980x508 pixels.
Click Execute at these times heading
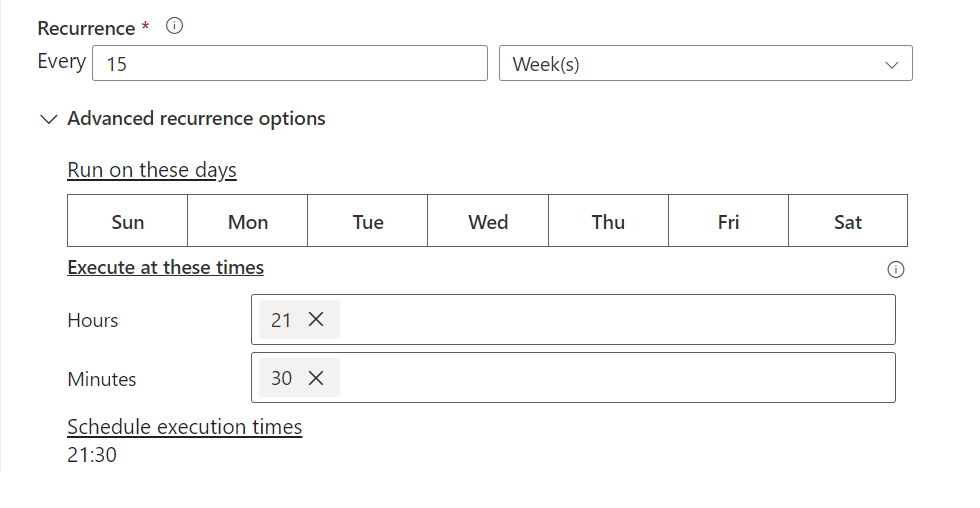click(x=165, y=268)
